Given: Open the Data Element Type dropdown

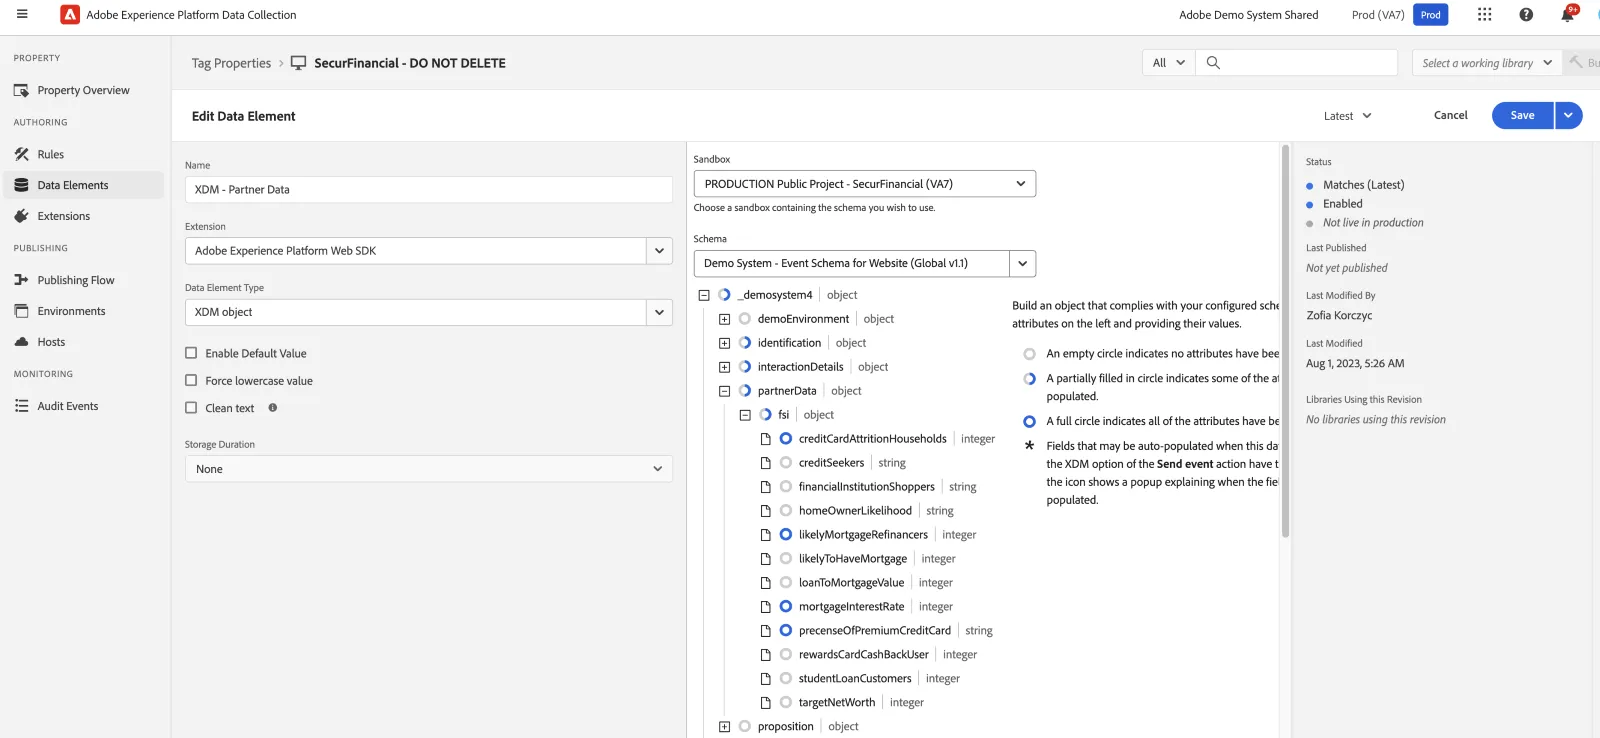Looking at the screenshot, I should tap(659, 312).
